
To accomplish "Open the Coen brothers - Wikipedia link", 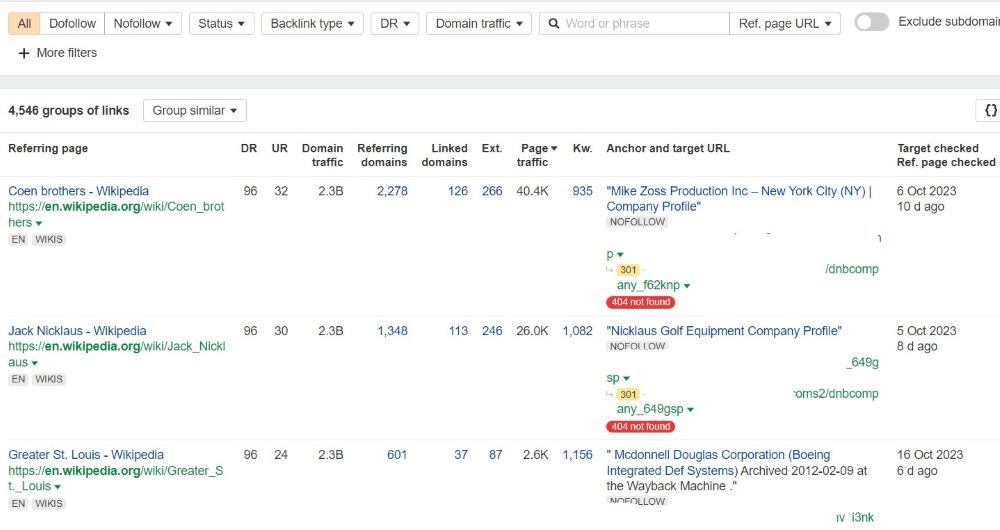I will coord(78,191).
